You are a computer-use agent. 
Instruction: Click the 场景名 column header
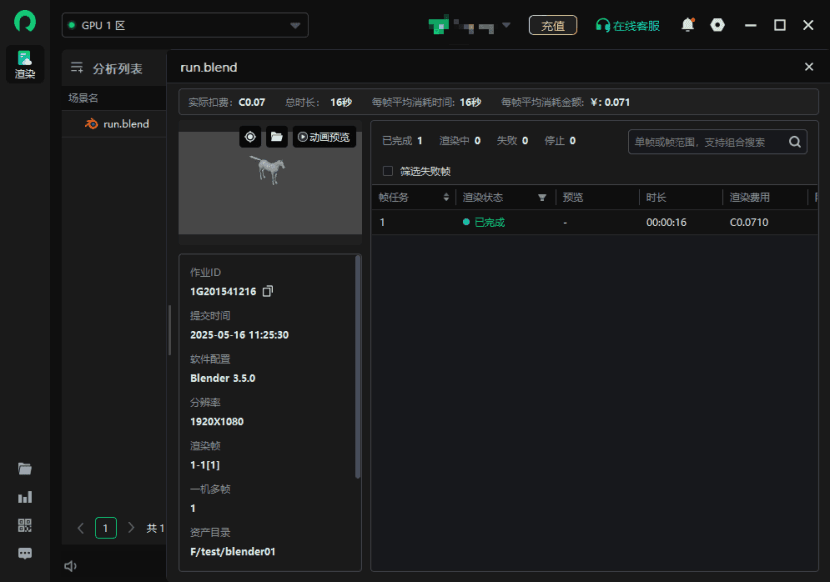[83, 98]
